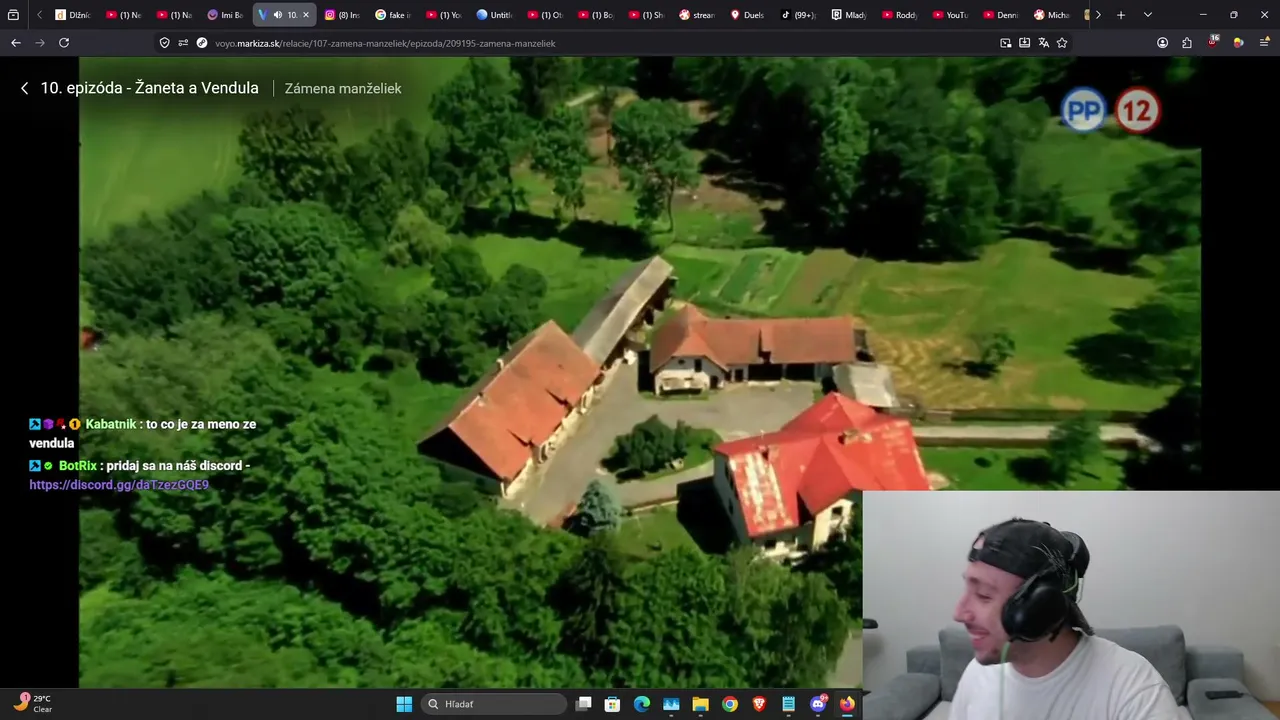Viewport: 1280px width, 720px height.
Task: Click the '10. epizóda - Žaneta a Vendula' title
Action: point(150,88)
